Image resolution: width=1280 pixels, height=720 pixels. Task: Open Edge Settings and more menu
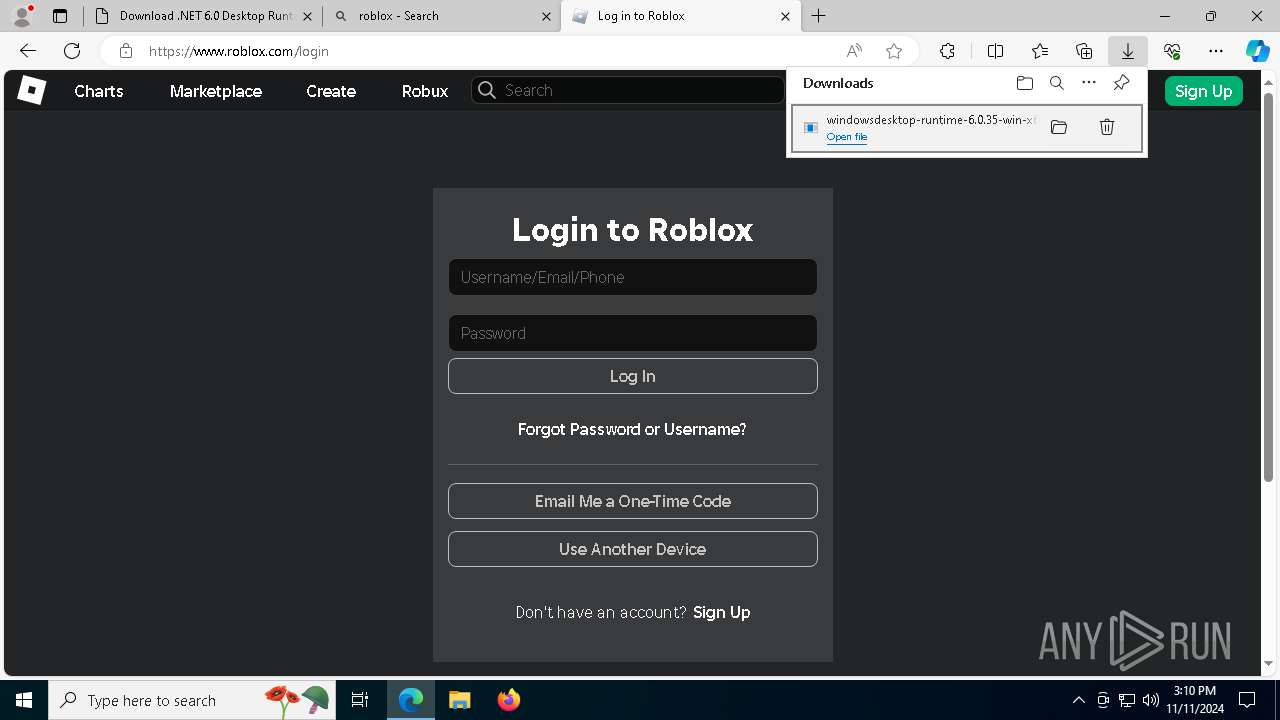[x=1216, y=51]
